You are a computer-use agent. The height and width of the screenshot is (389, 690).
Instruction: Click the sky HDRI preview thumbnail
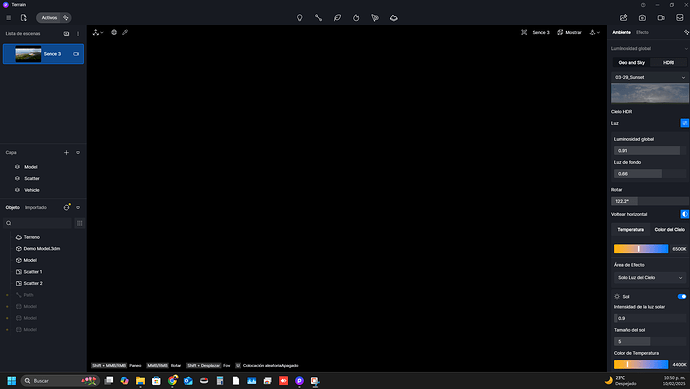pos(650,93)
